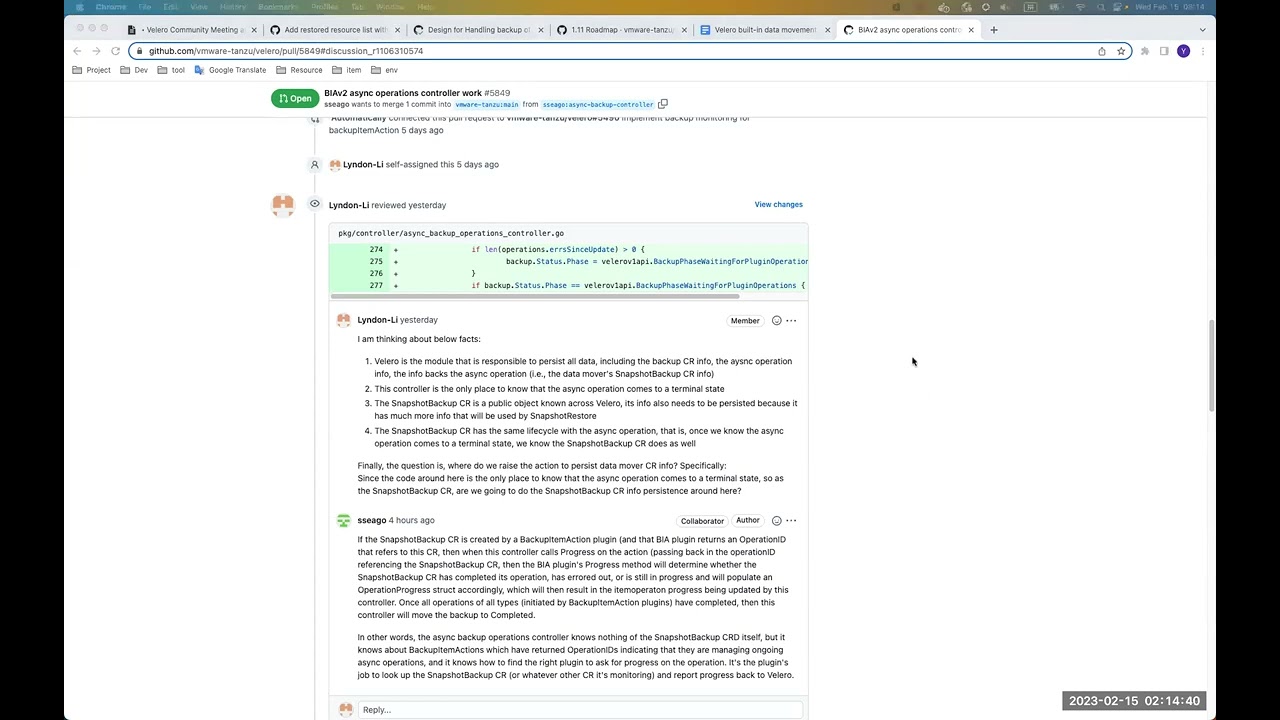
Task: Open async_backup_operations_controller.go file path
Action: tap(451, 233)
